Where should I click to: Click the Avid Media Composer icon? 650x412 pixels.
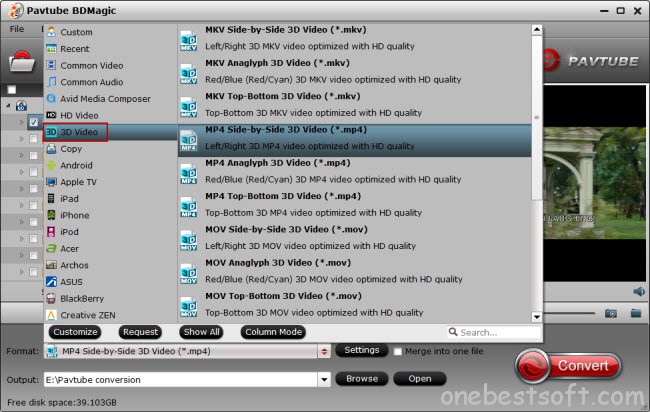pos(51,98)
